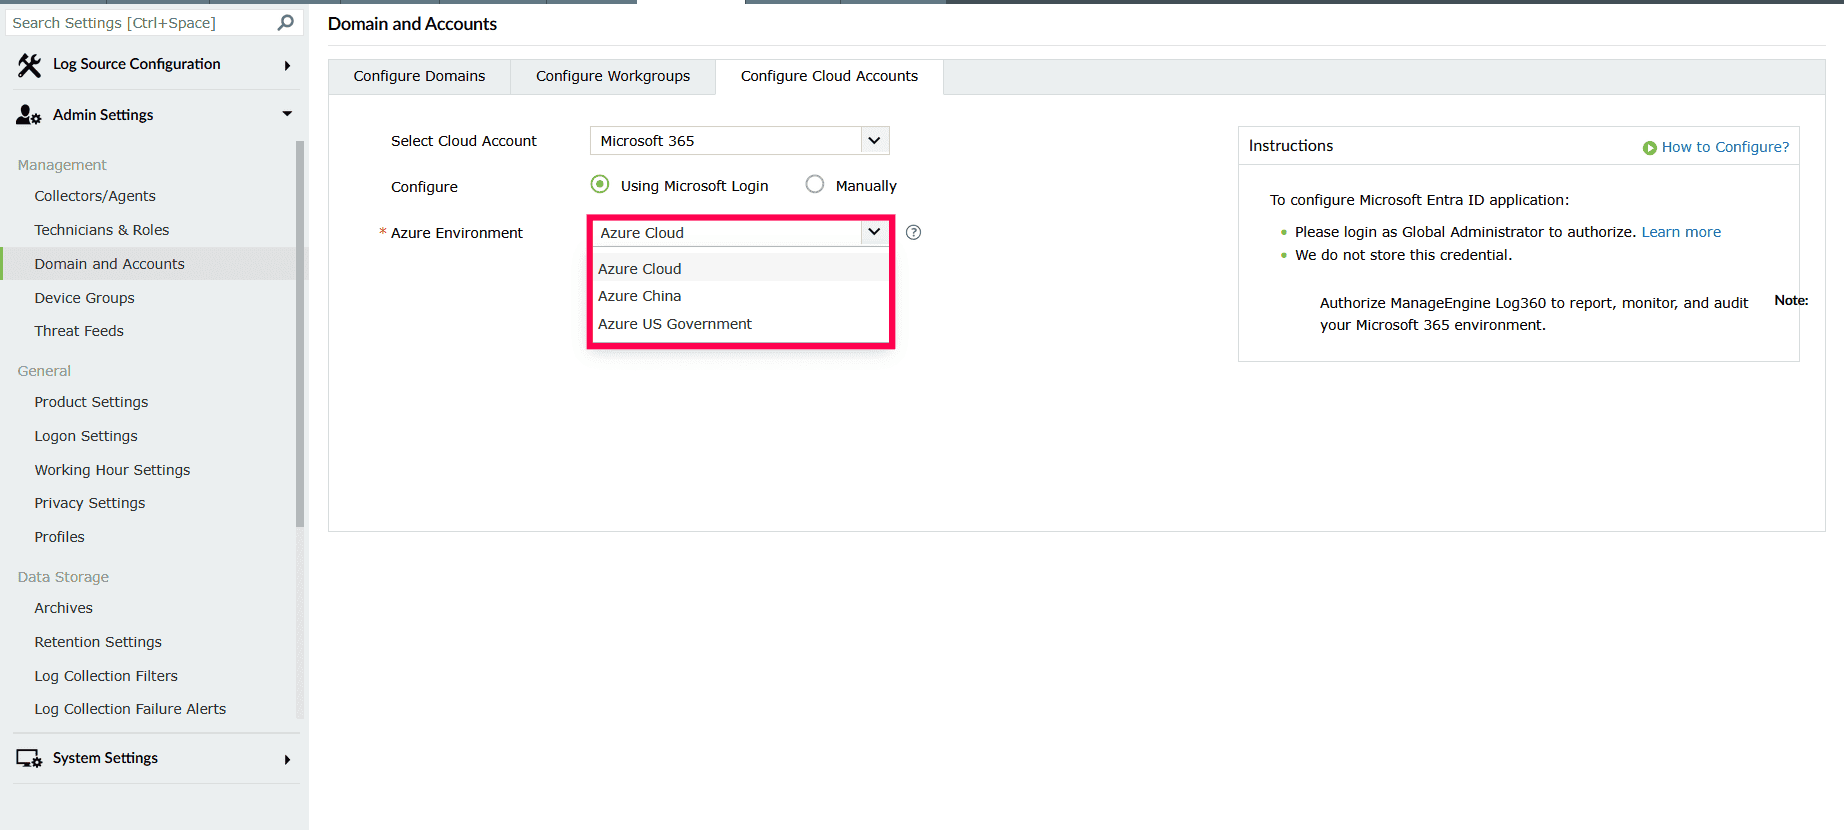Click the search magnifier icon
The height and width of the screenshot is (830, 1844).
pyautogui.click(x=286, y=22)
